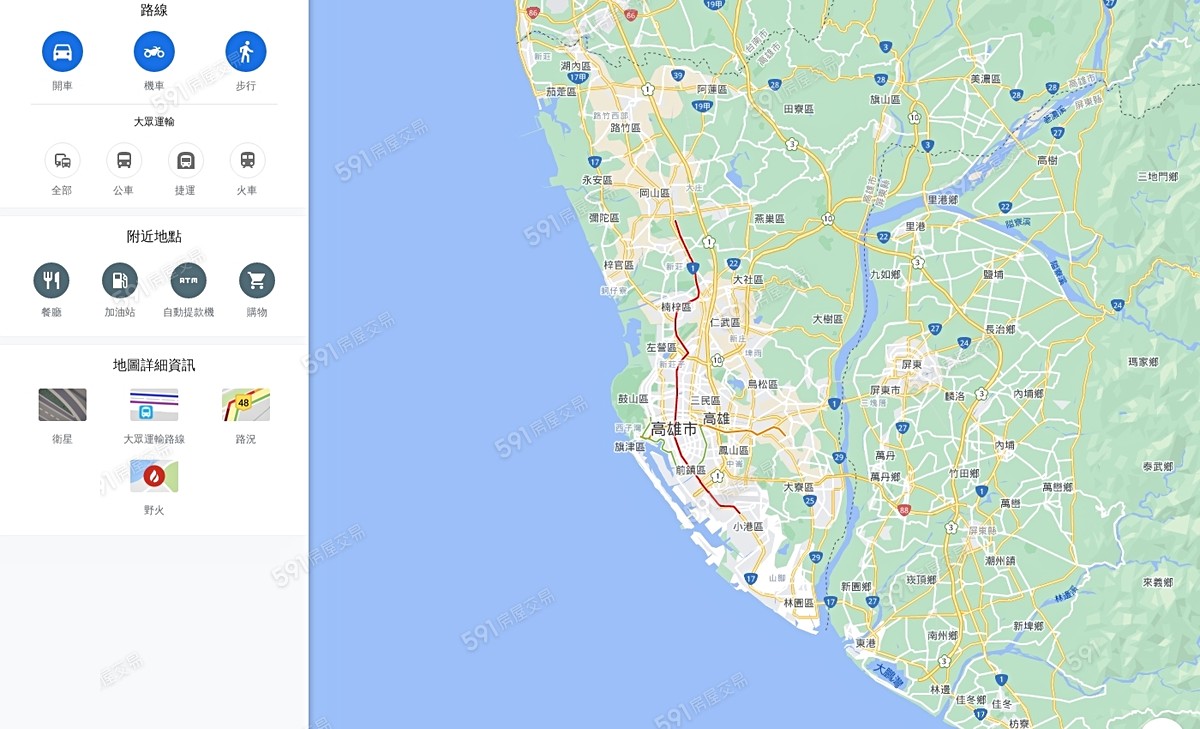This screenshot has width=1200, height=729.
Task: Find nearby 加油站 gas stations
Action: click(x=120, y=281)
